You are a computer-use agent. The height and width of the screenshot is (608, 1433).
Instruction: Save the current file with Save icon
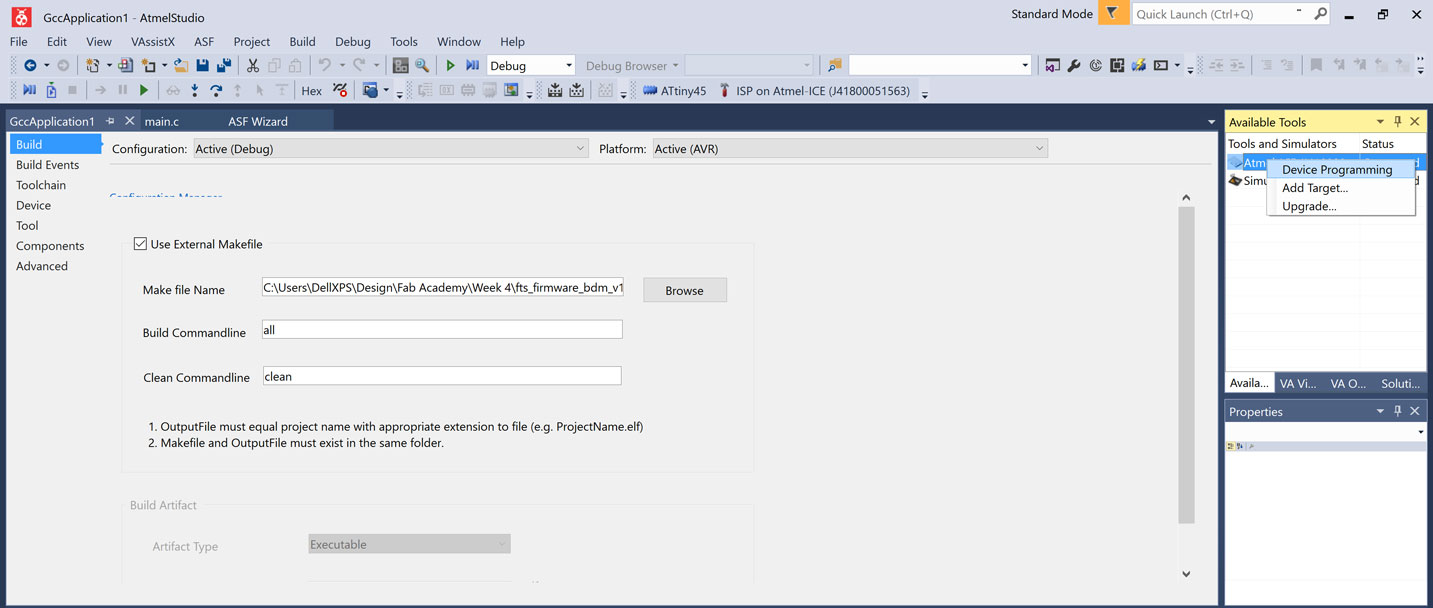point(203,65)
